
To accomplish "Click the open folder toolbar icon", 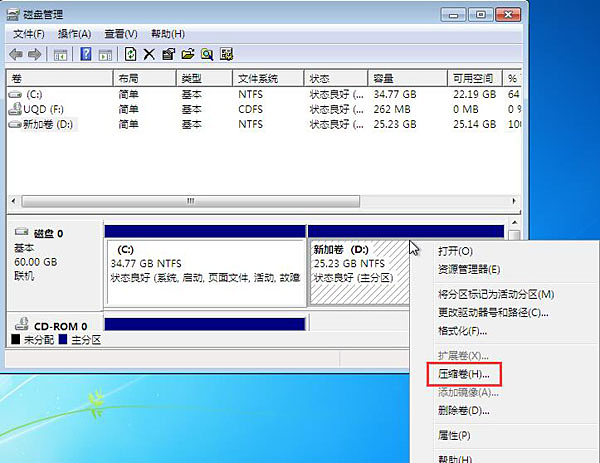I will point(187,54).
